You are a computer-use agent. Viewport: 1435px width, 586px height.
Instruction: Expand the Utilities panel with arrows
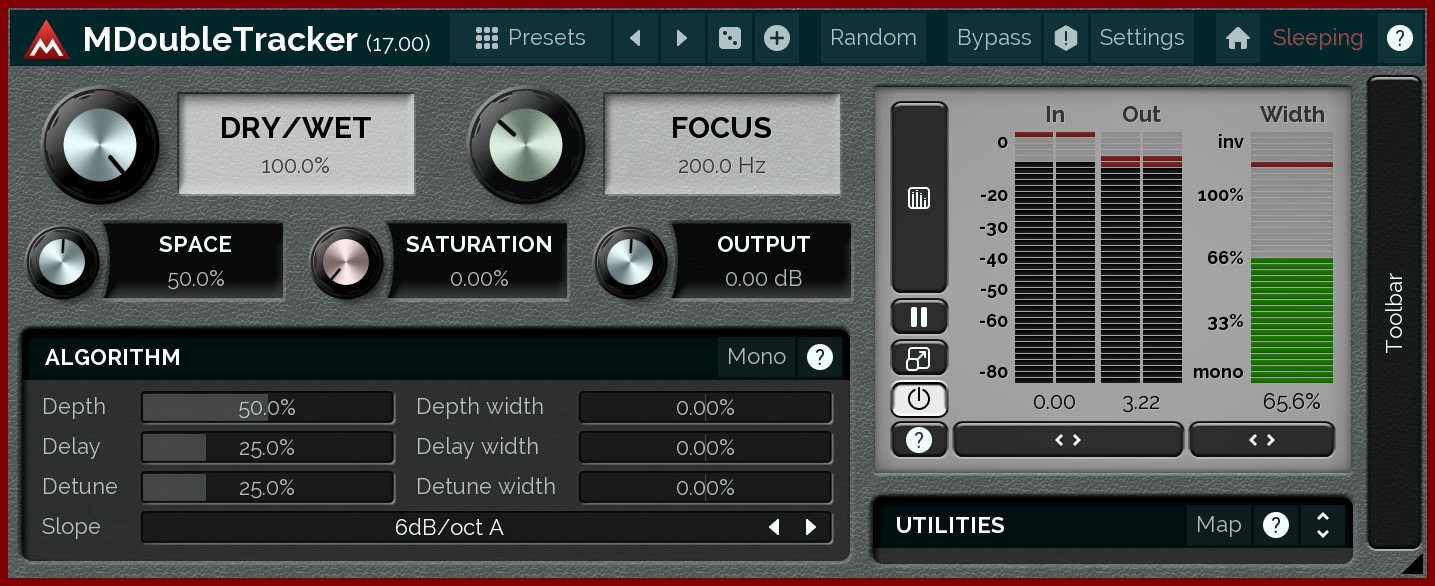coord(1322,525)
